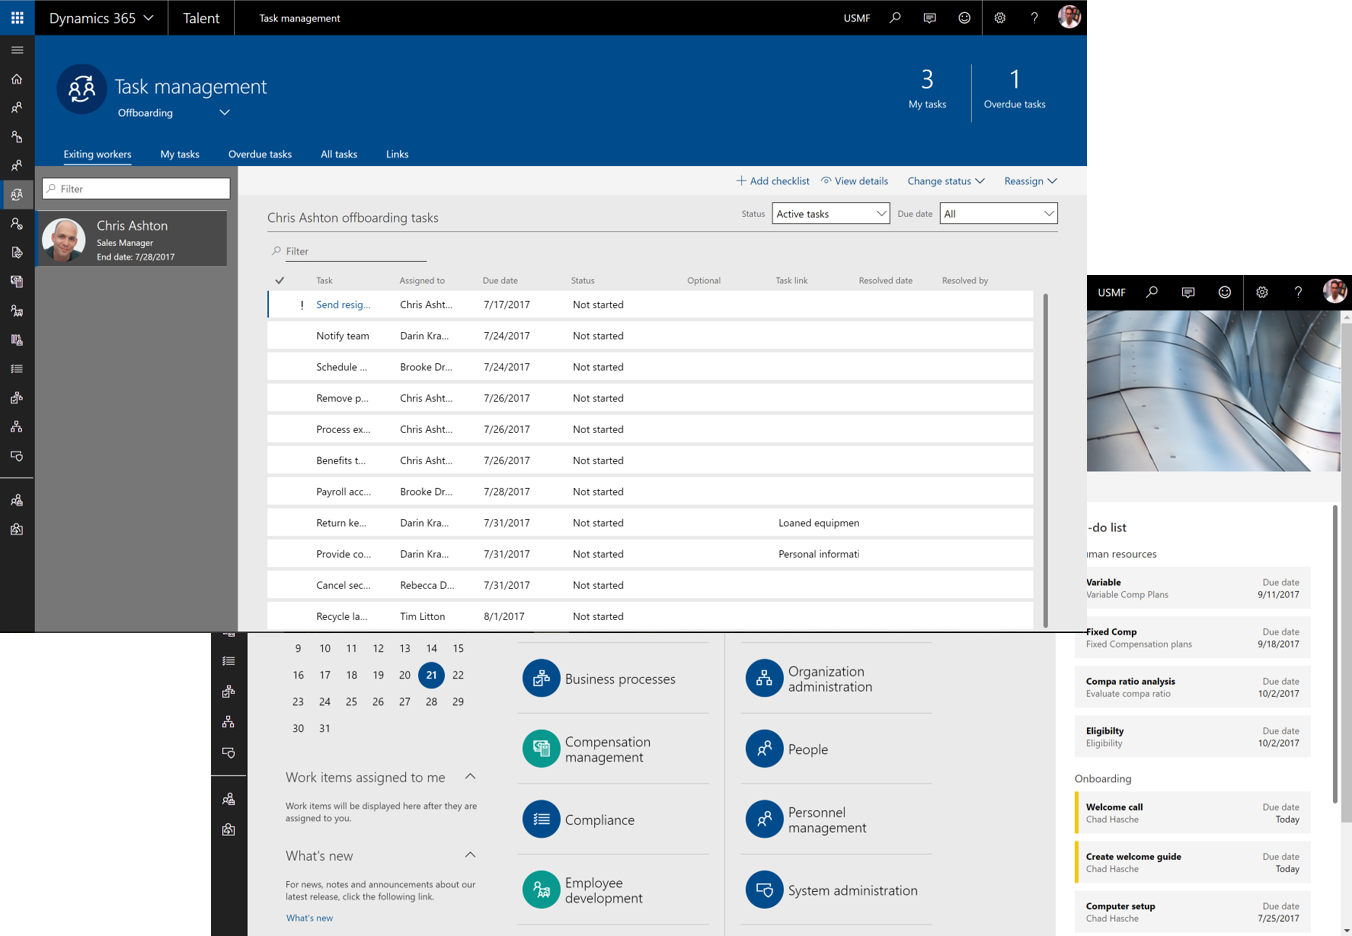Select calendar date 21

[431, 675]
